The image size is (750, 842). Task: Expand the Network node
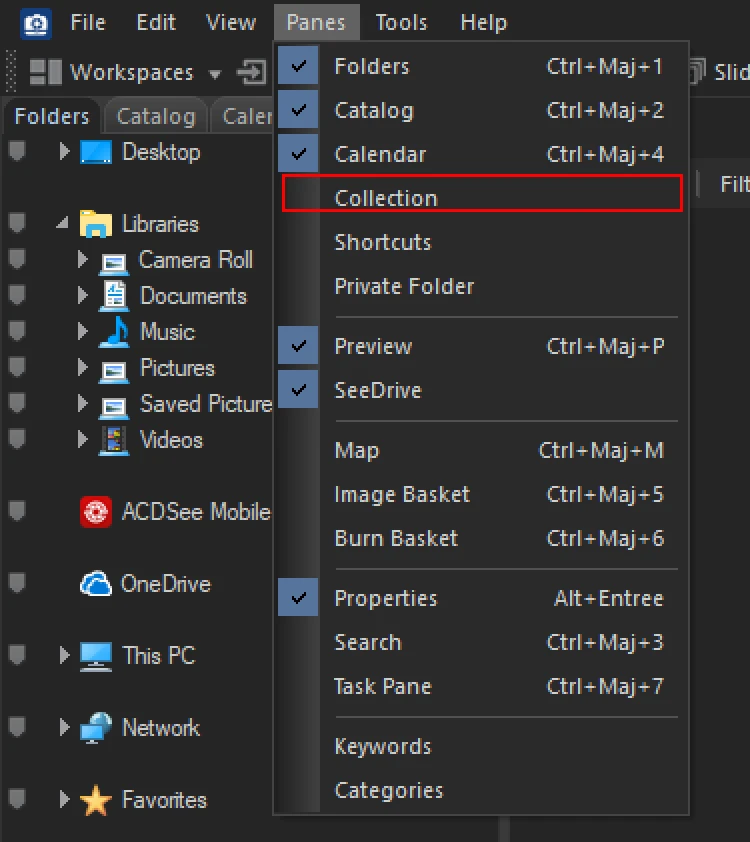pos(64,727)
